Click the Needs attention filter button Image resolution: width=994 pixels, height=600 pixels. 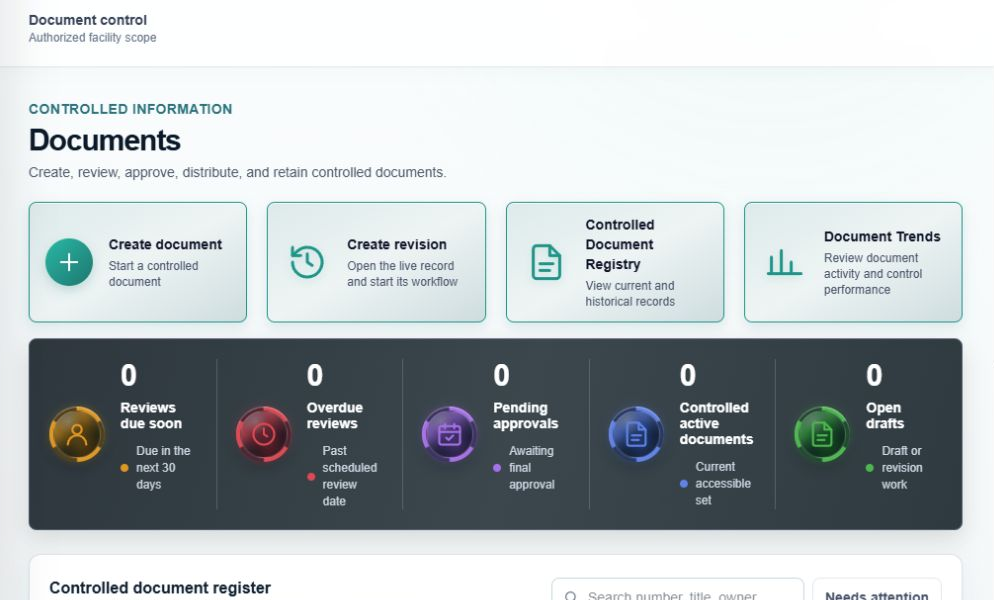coord(877,594)
